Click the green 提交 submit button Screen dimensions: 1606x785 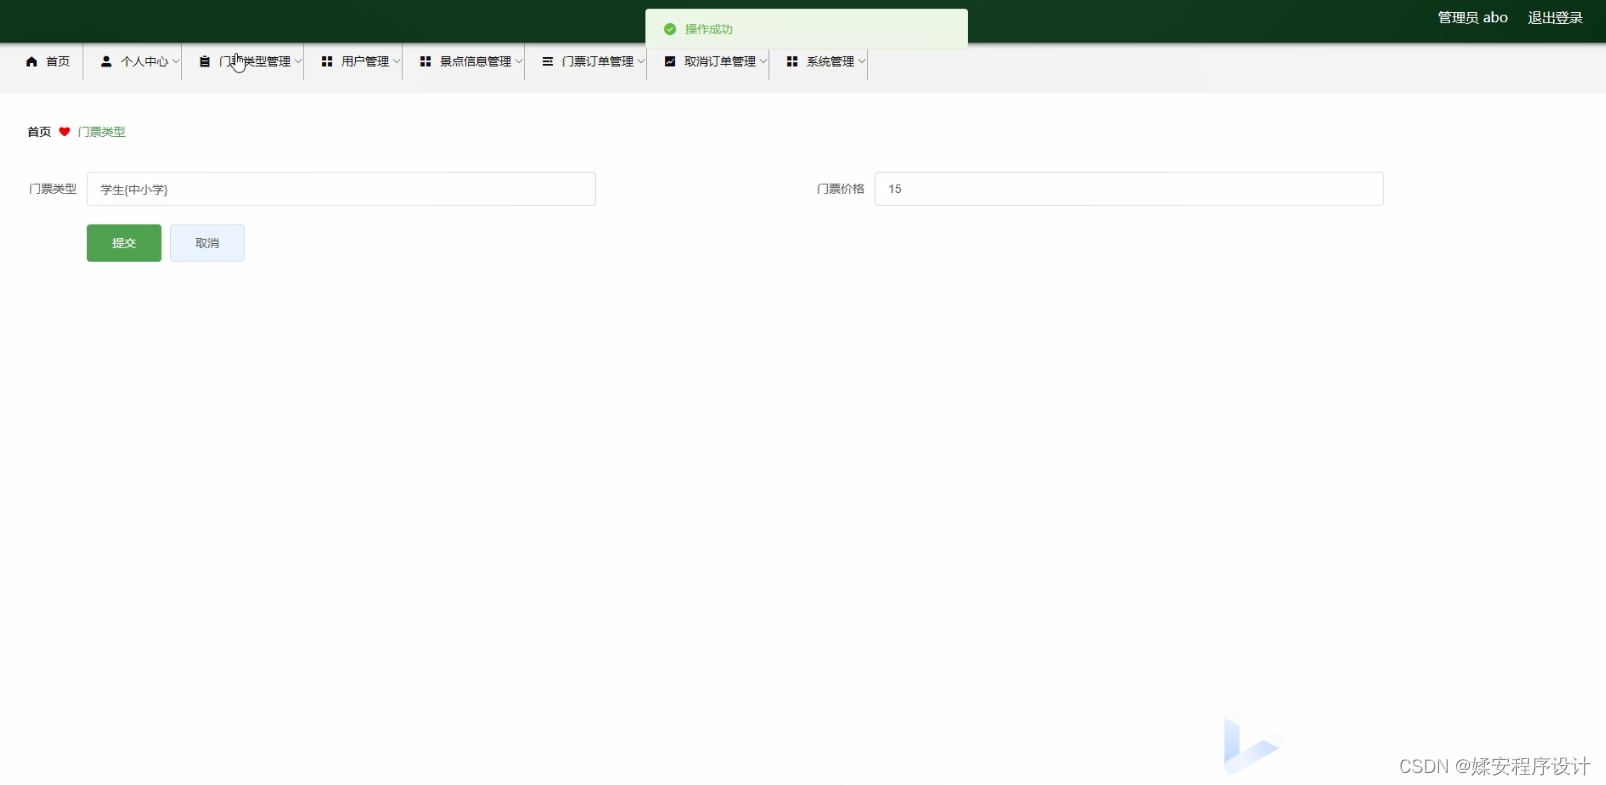click(x=124, y=243)
